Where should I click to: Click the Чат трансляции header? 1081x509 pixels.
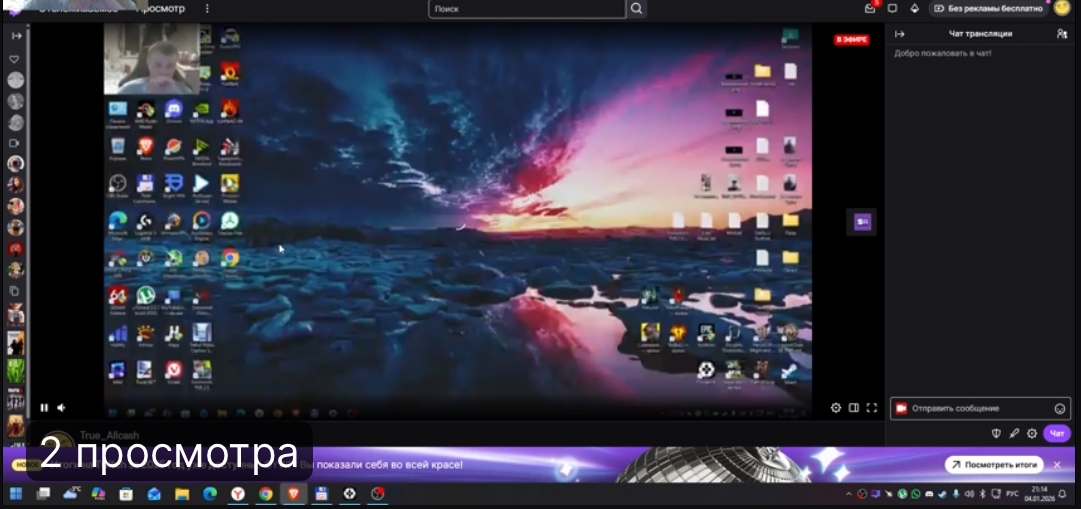[x=980, y=34]
